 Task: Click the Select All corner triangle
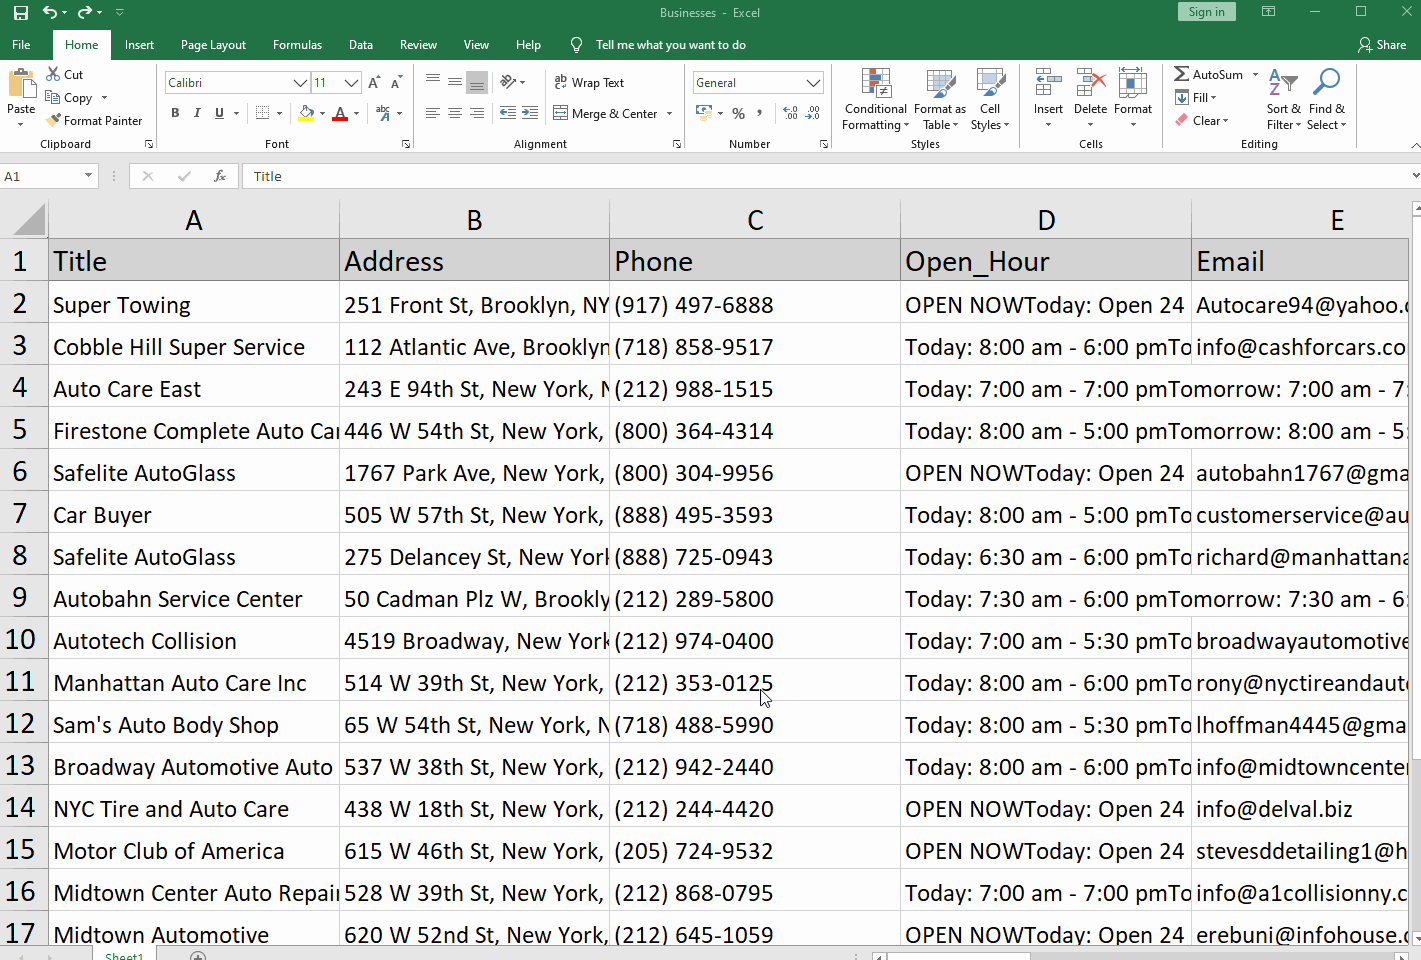tap(30, 220)
